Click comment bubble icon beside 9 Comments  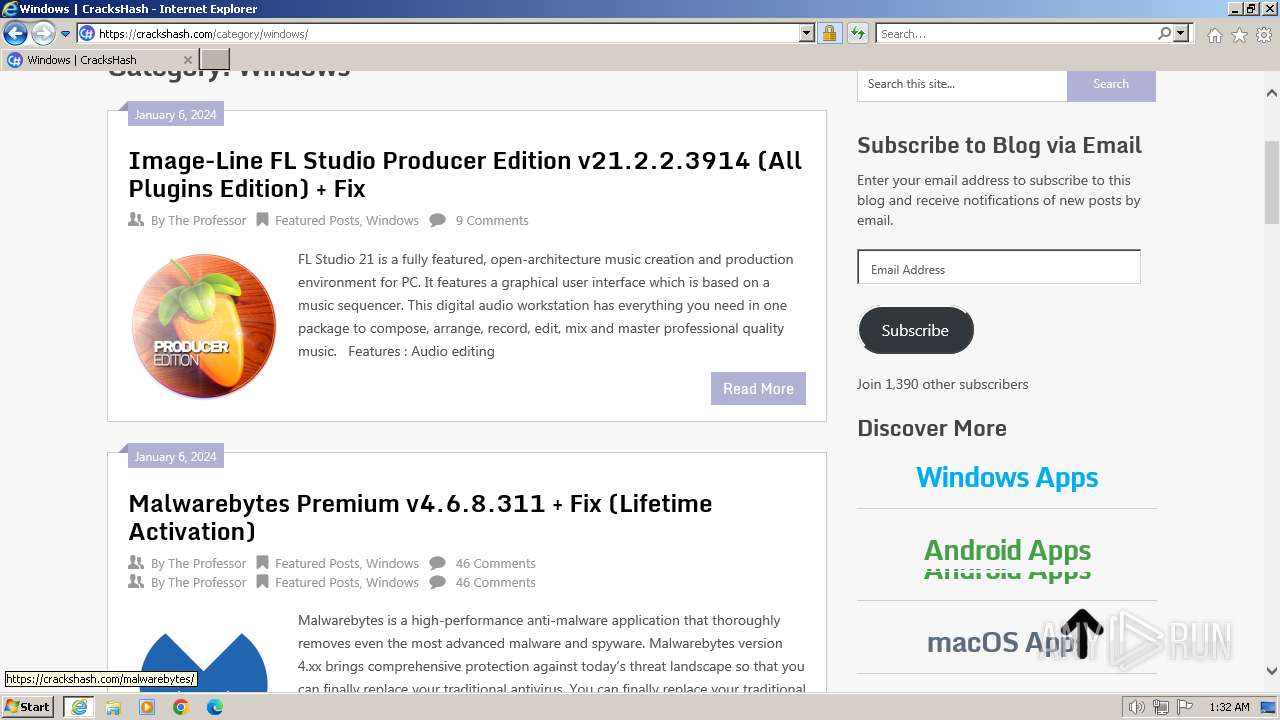tap(438, 220)
